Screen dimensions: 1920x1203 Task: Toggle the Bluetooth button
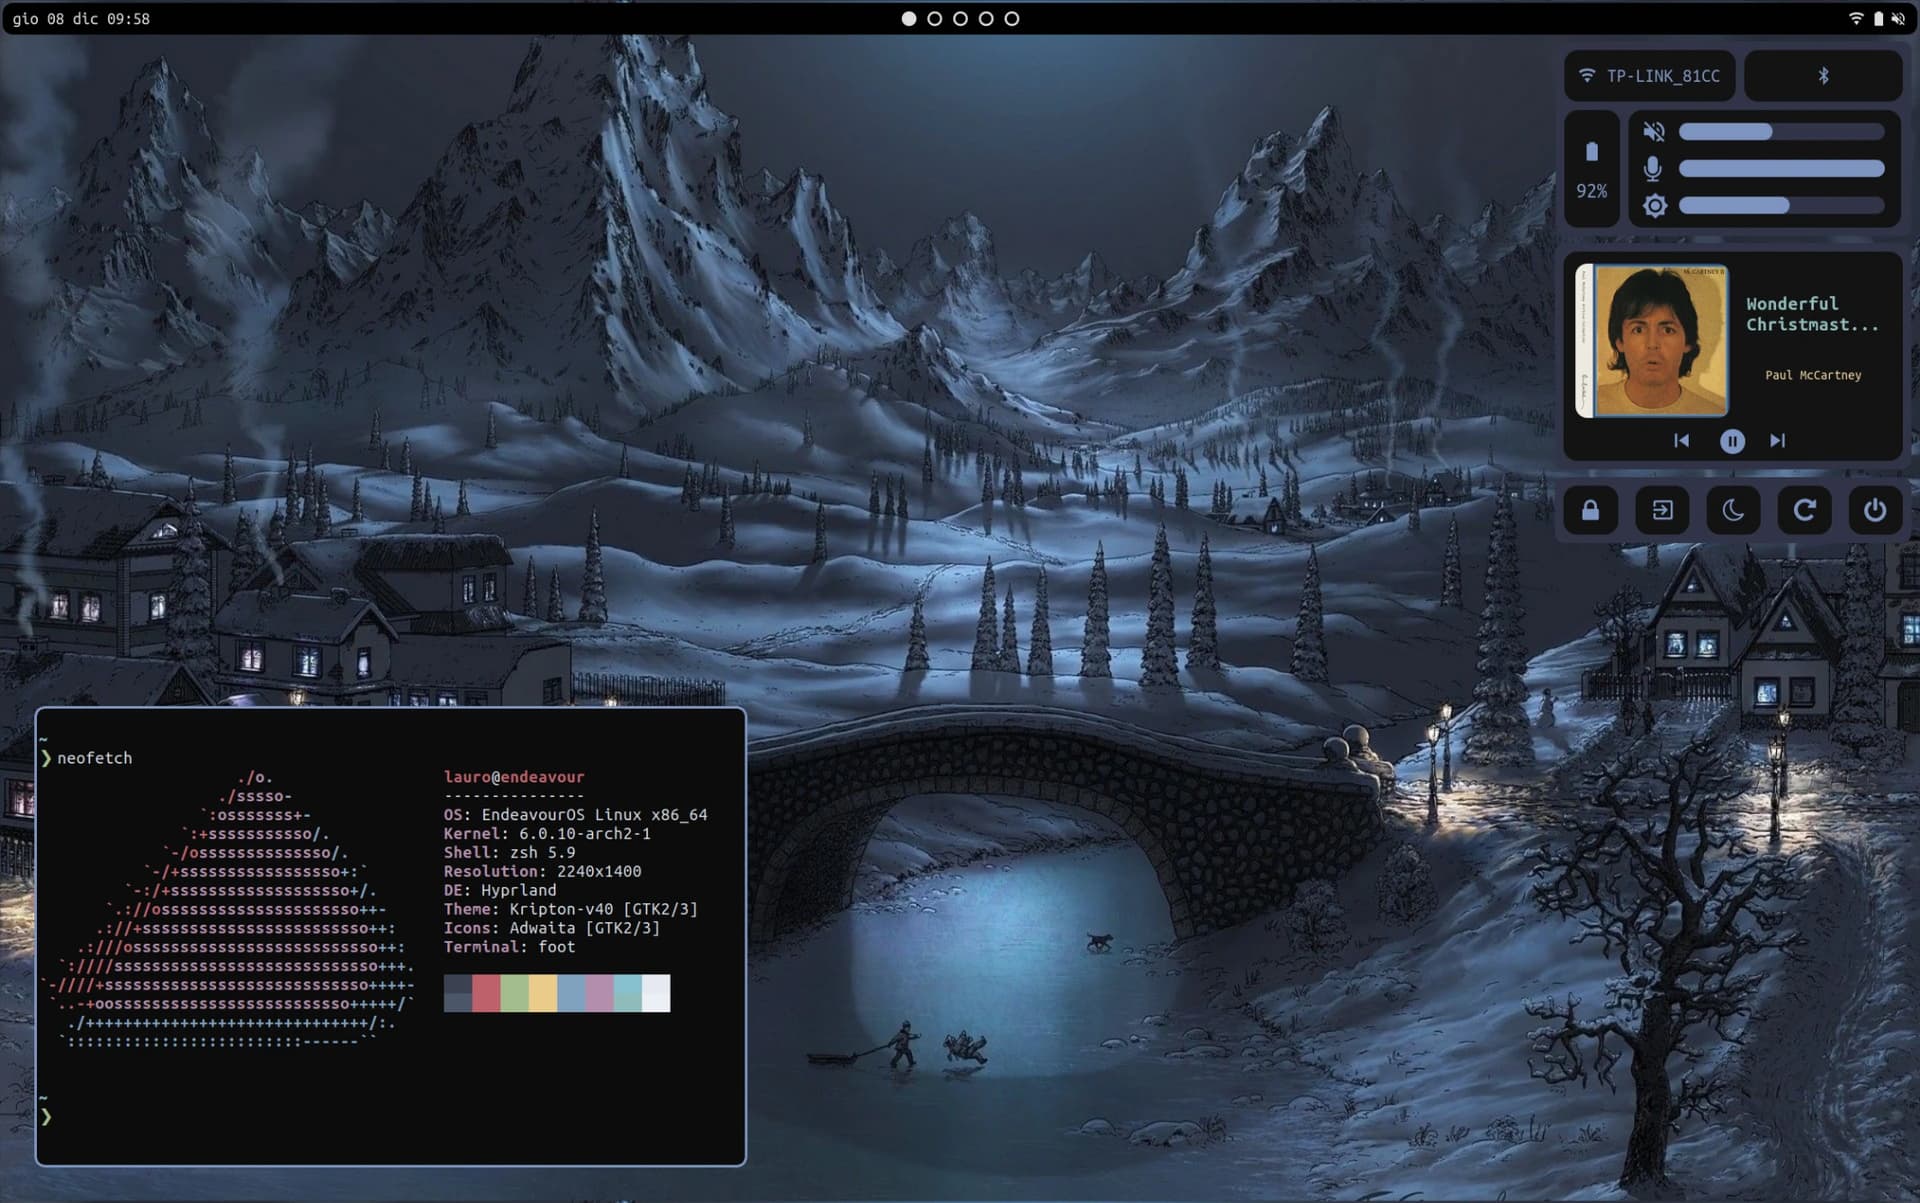1823,76
